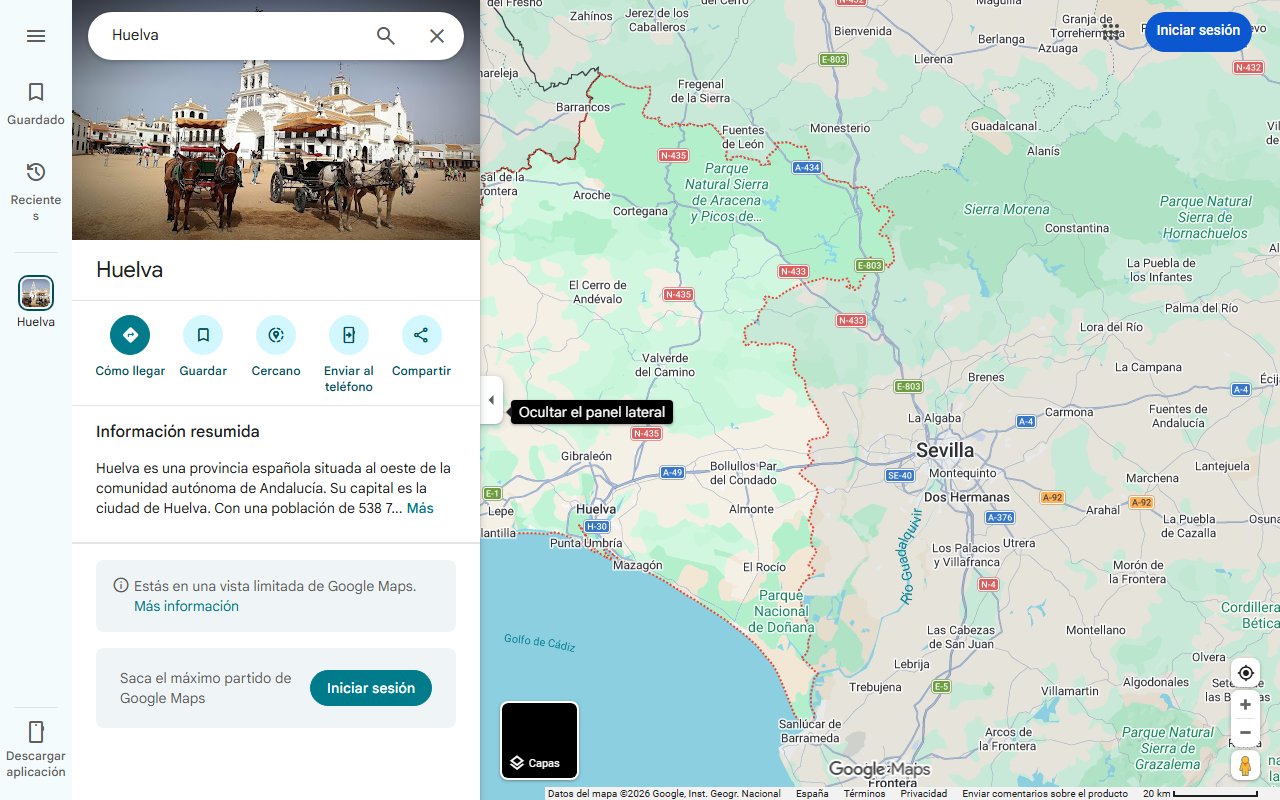Select Enviar al teléfono
The height and width of the screenshot is (800, 1280).
pyautogui.click(x=348, y=335)
